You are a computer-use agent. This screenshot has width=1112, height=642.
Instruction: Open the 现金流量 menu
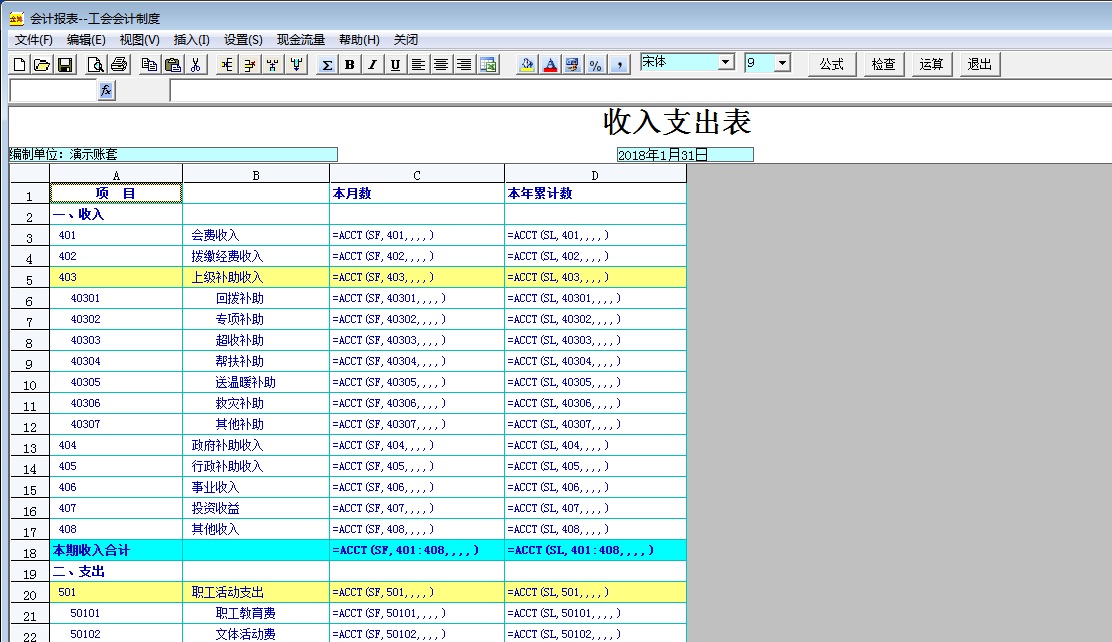301,40
